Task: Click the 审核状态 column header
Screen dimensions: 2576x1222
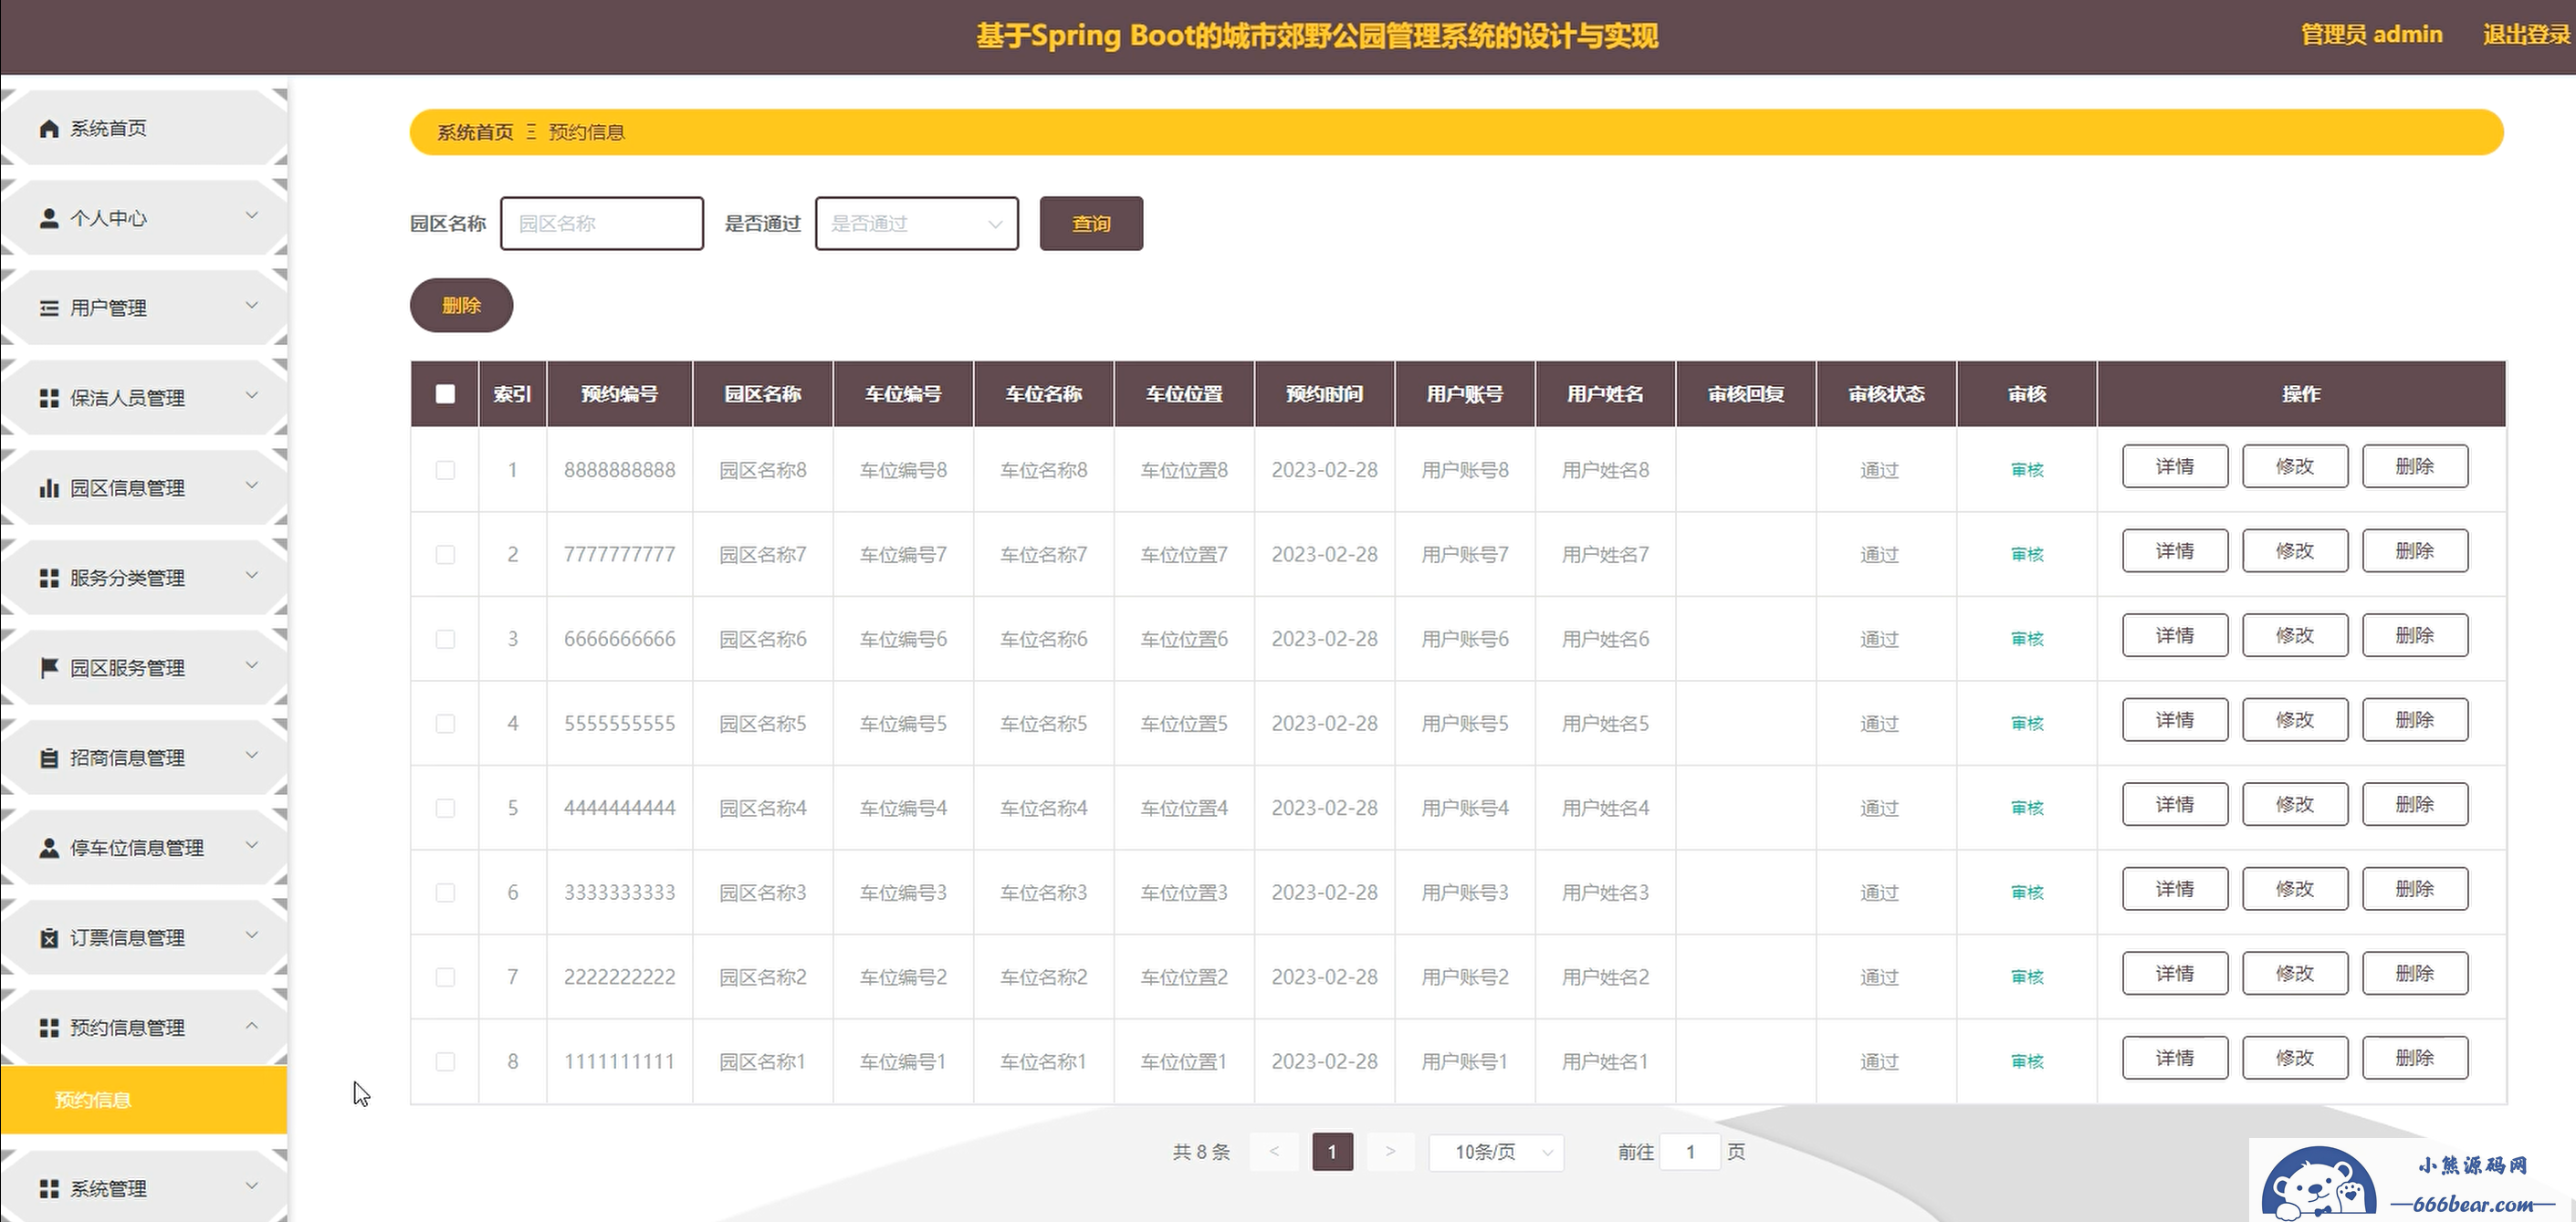Action: click(x=1886, y=394)
